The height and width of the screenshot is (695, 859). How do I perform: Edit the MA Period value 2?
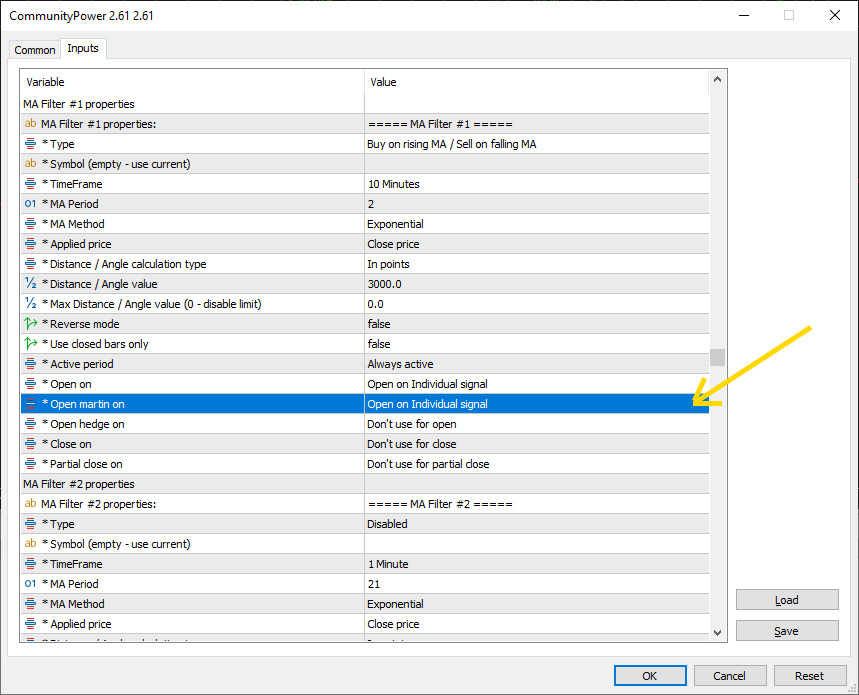click(537, 204)
